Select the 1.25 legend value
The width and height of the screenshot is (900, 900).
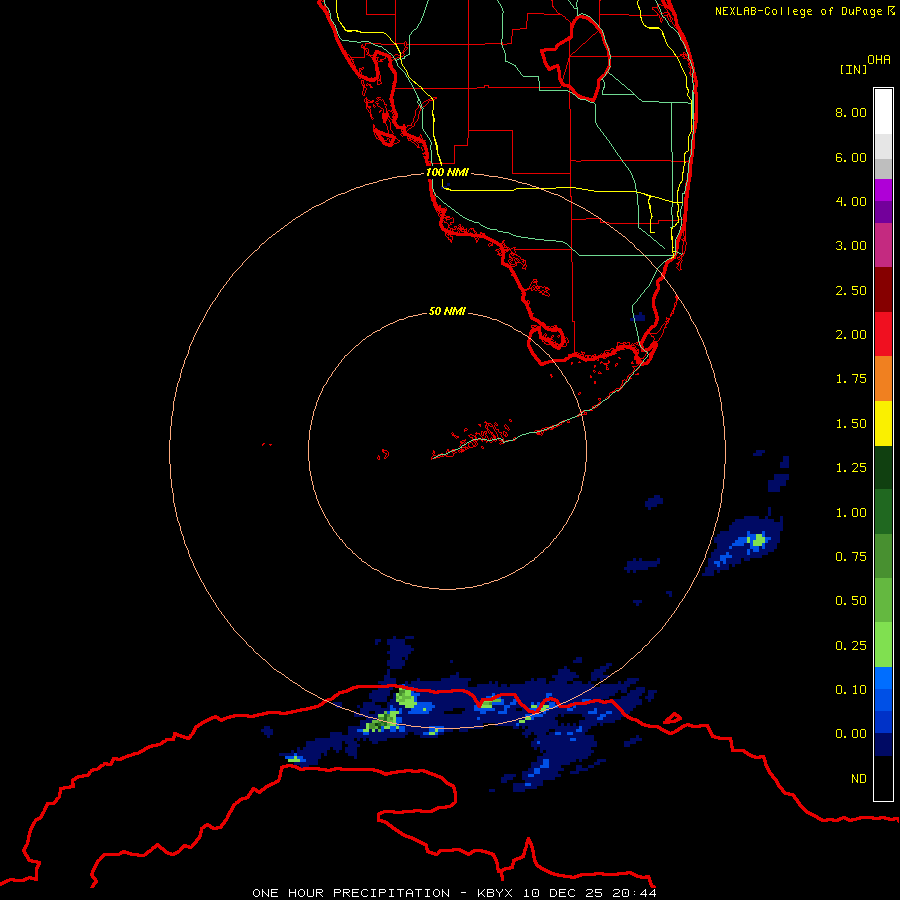coord(851,468)
